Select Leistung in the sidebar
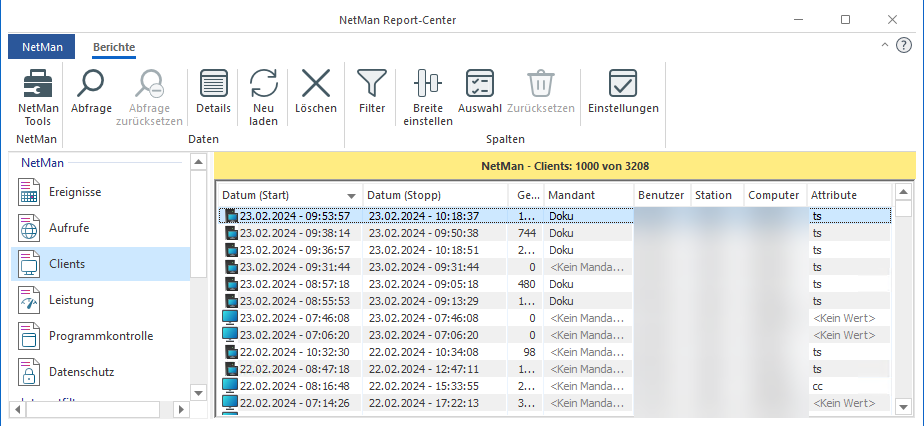 coord(100,300)
